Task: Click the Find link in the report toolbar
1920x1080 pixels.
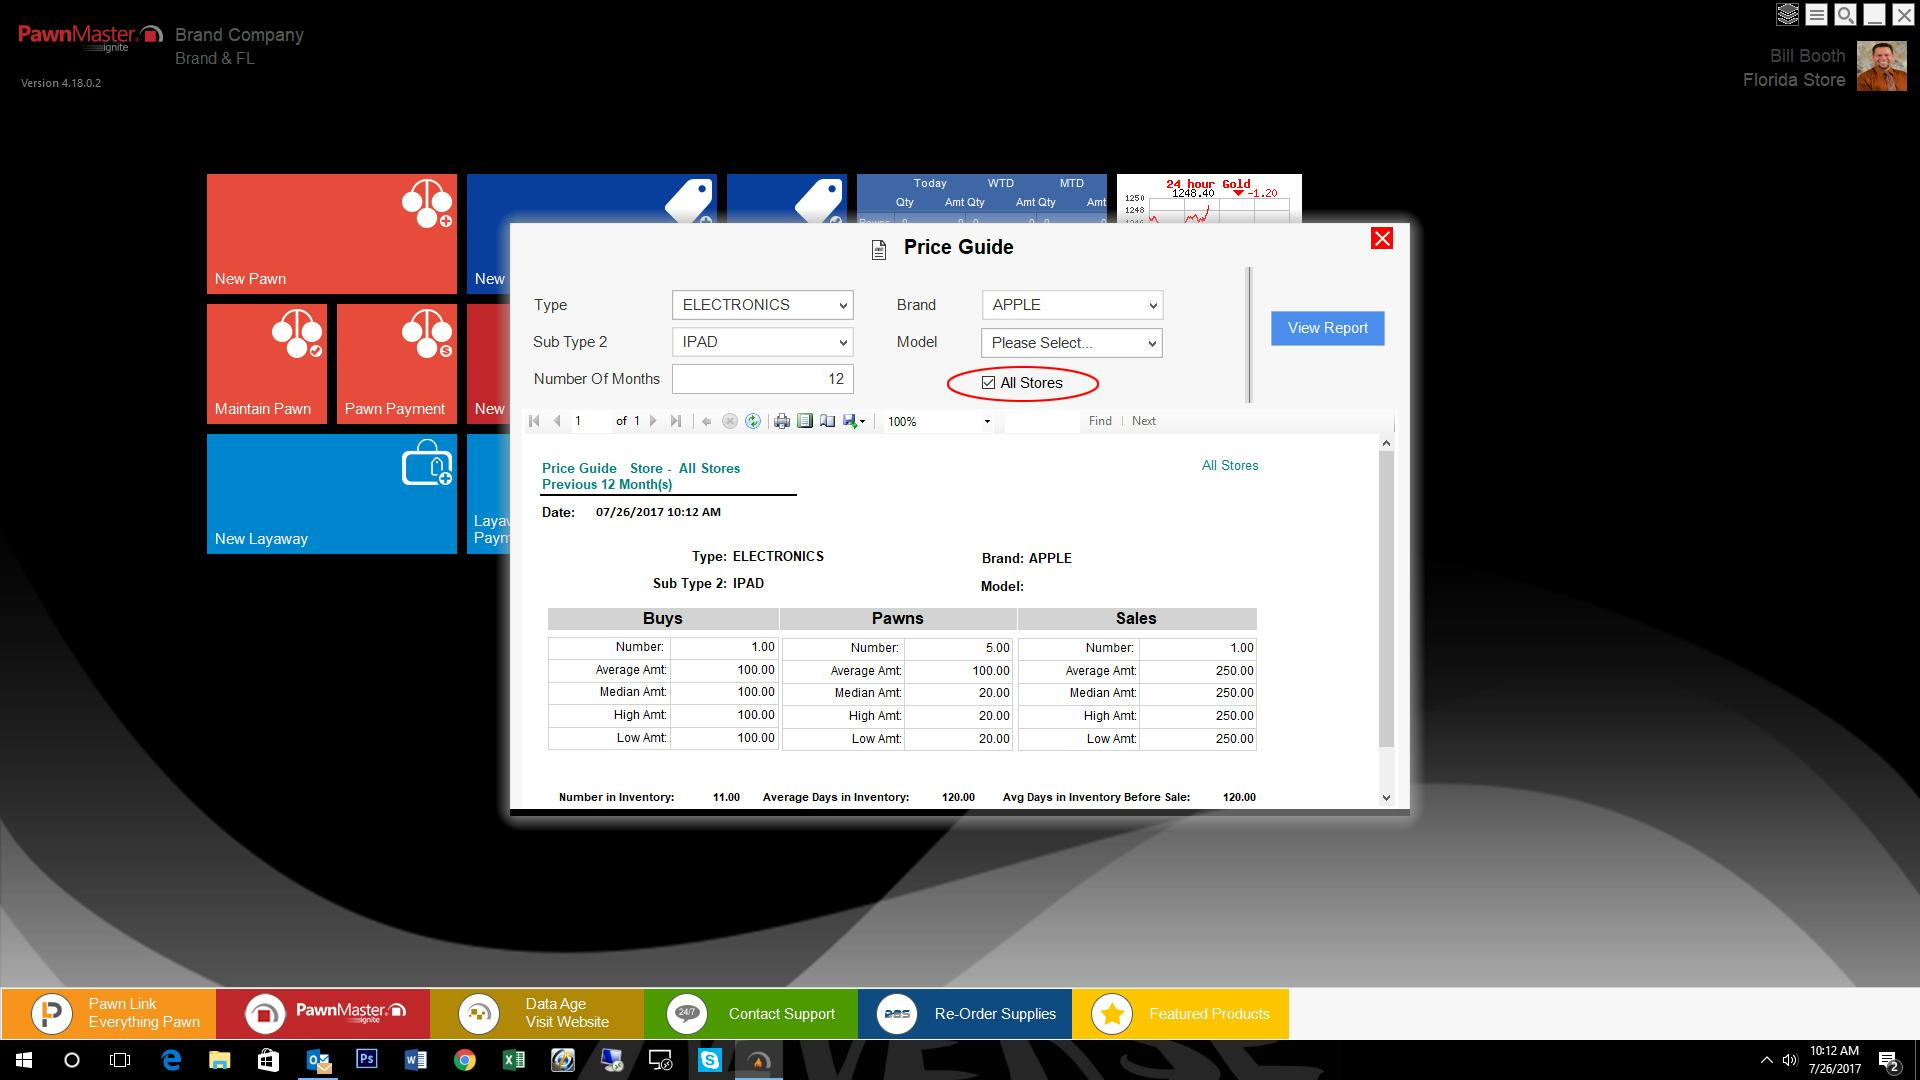Action: click(1100, 421)
